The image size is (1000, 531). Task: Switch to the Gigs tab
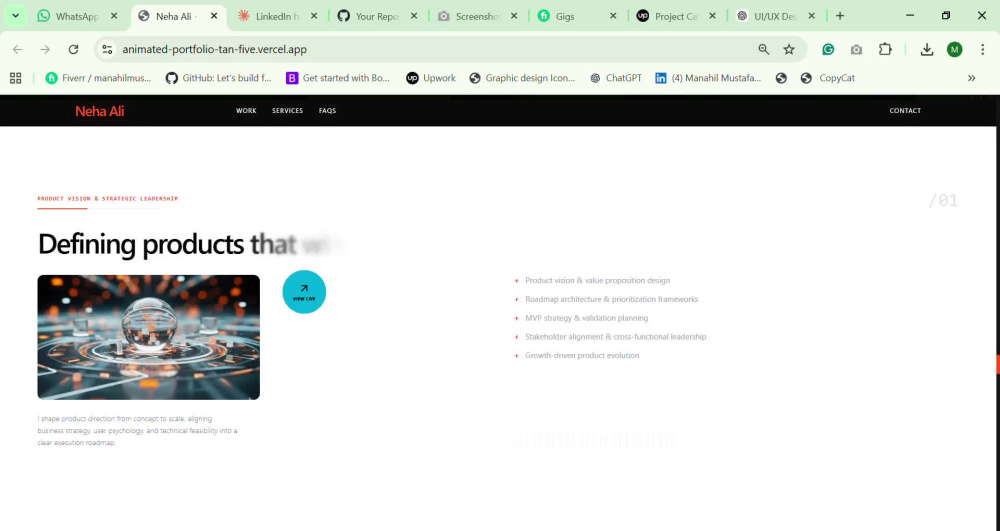(576, 17)
